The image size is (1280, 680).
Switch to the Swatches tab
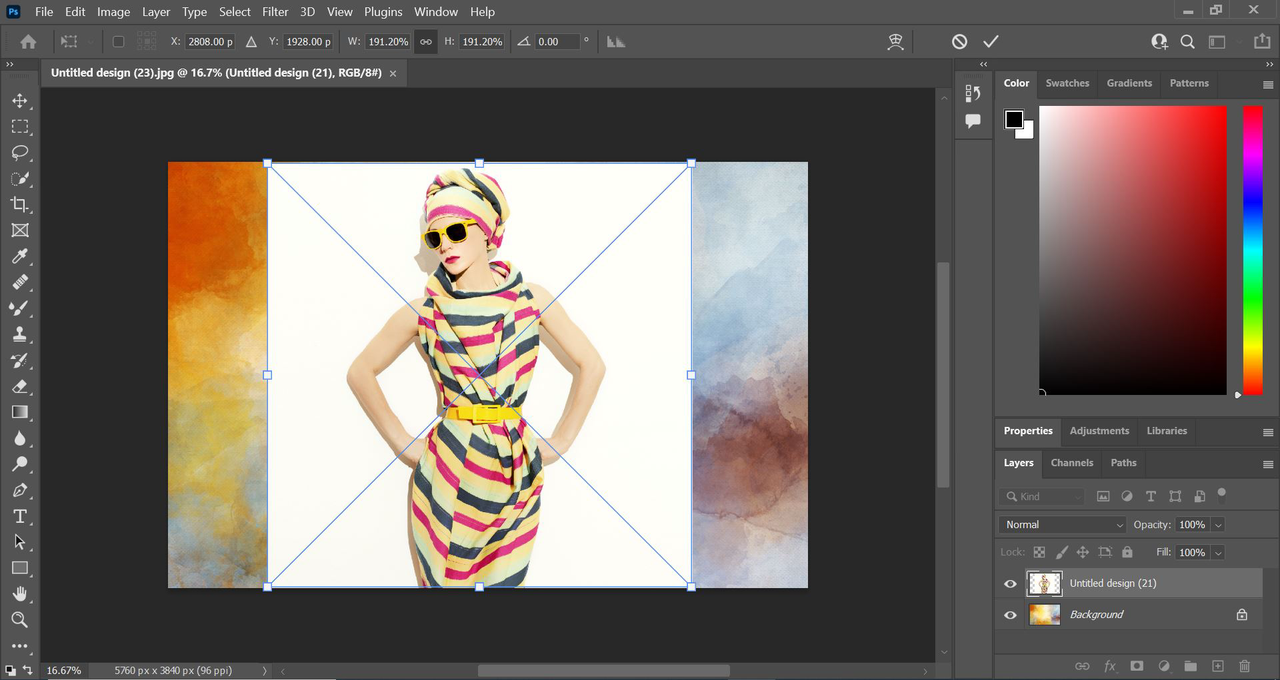(1067, 83)
